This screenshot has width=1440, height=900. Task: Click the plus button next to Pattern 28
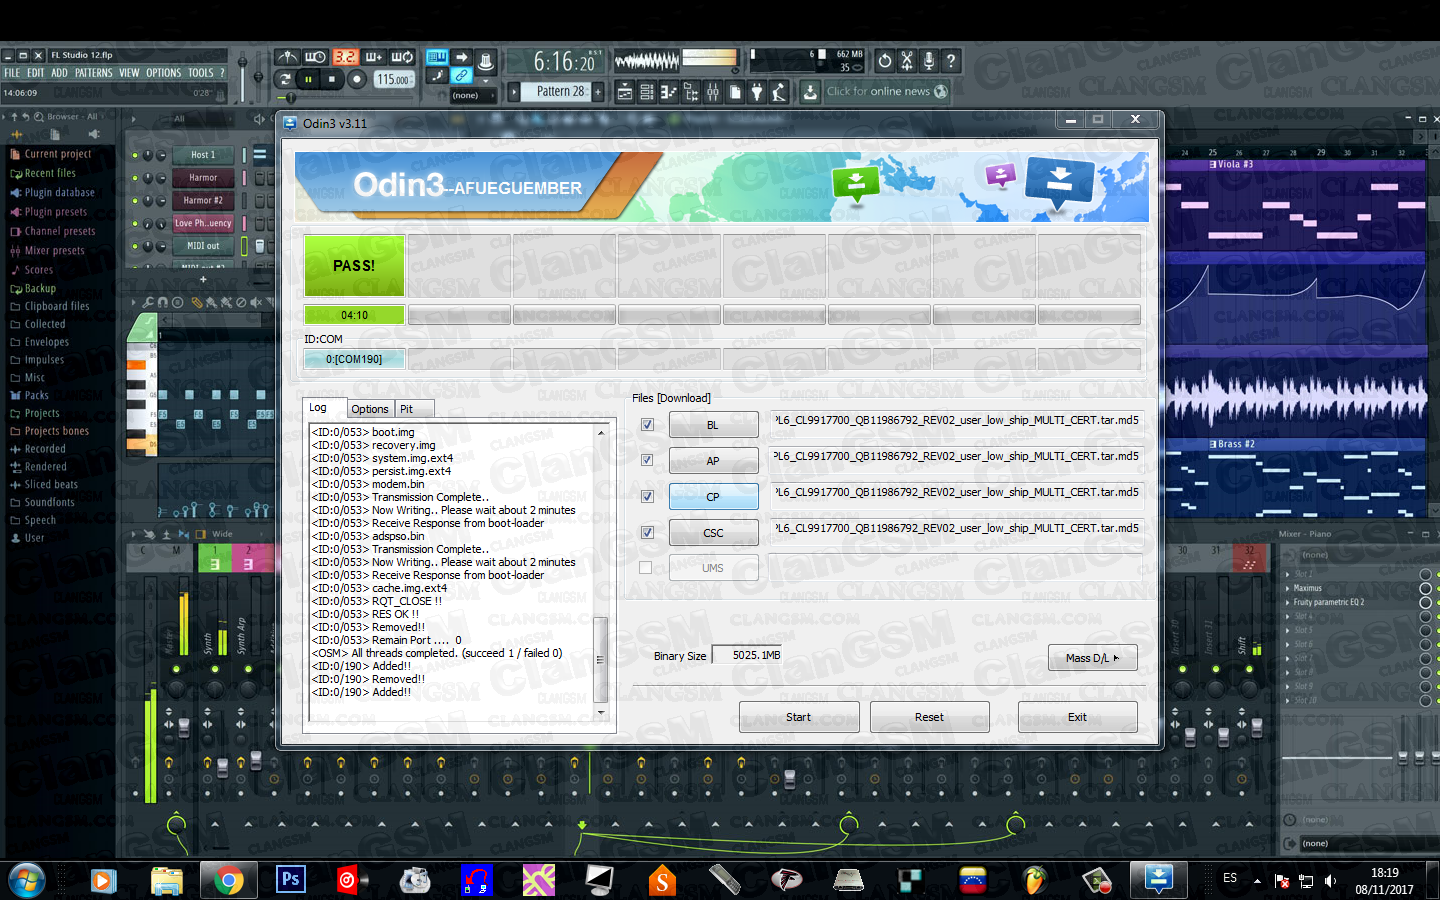pos(598,92)
